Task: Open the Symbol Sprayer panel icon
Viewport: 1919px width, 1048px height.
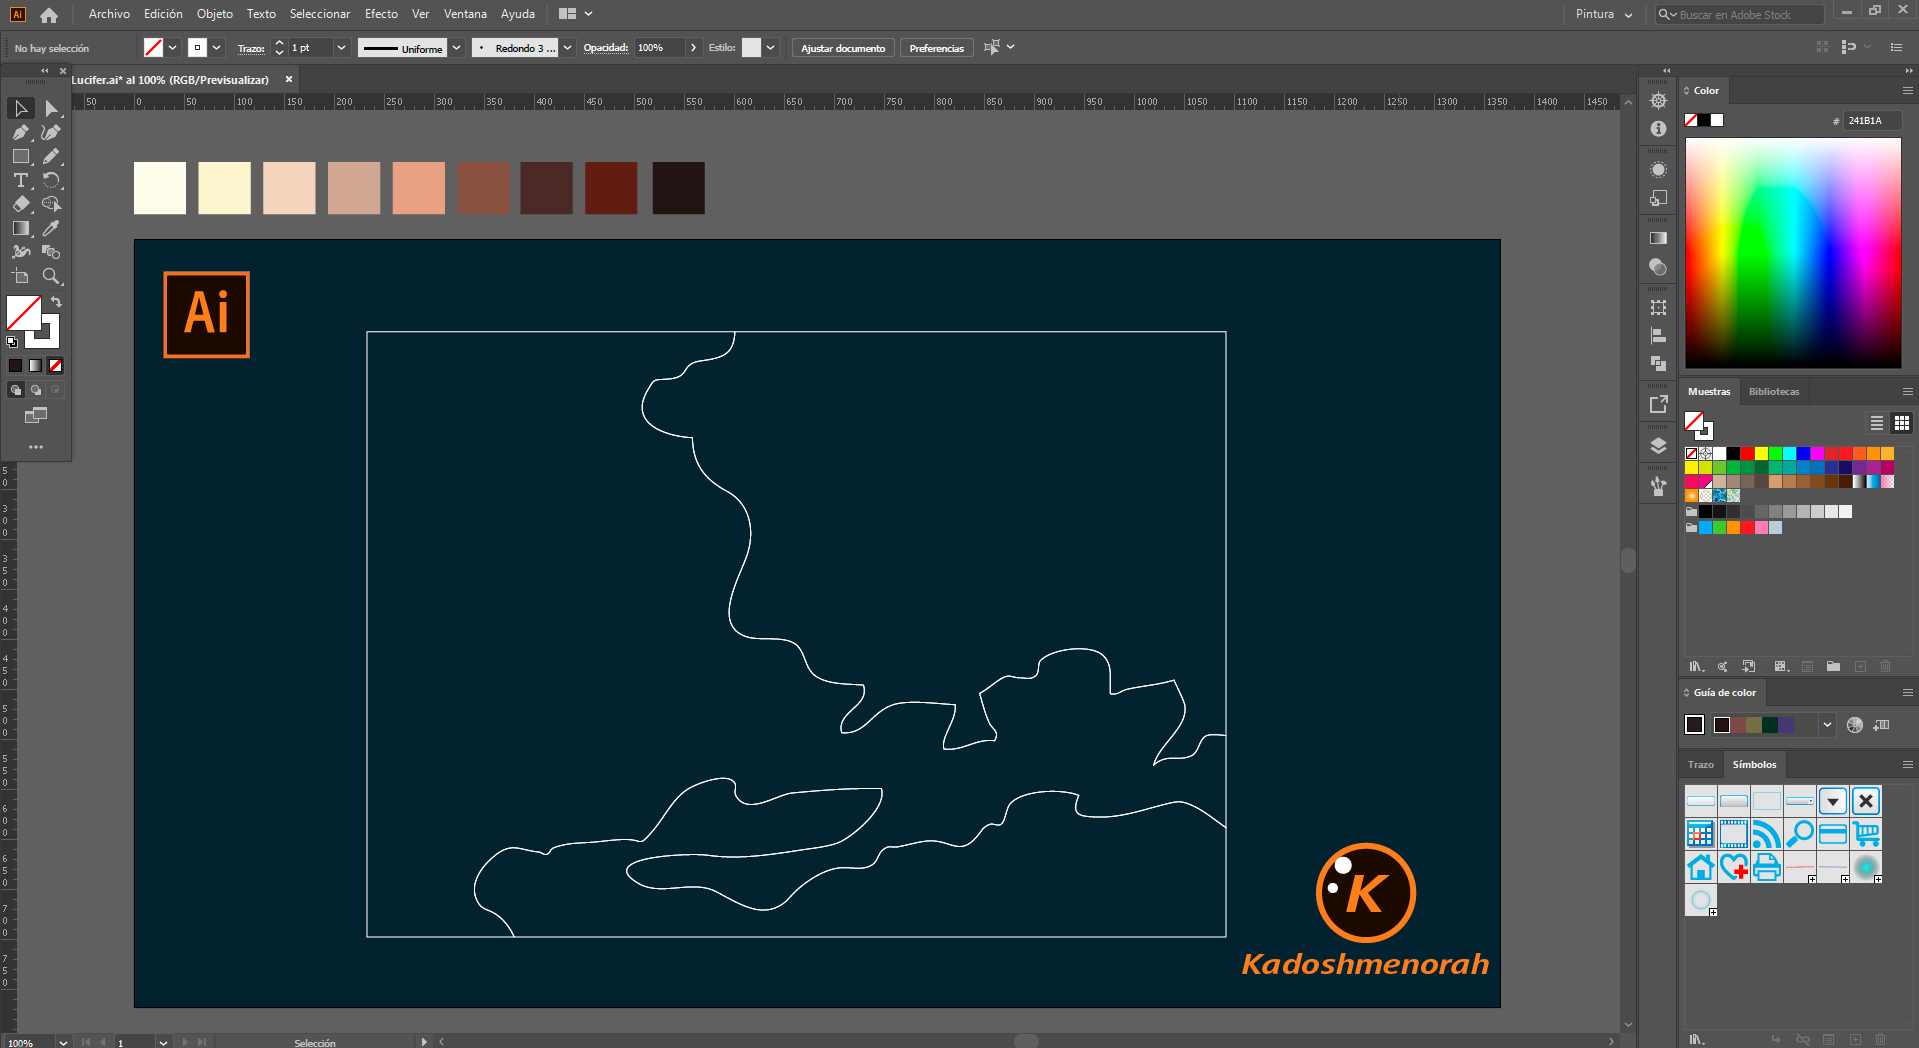Action: 1658,486
